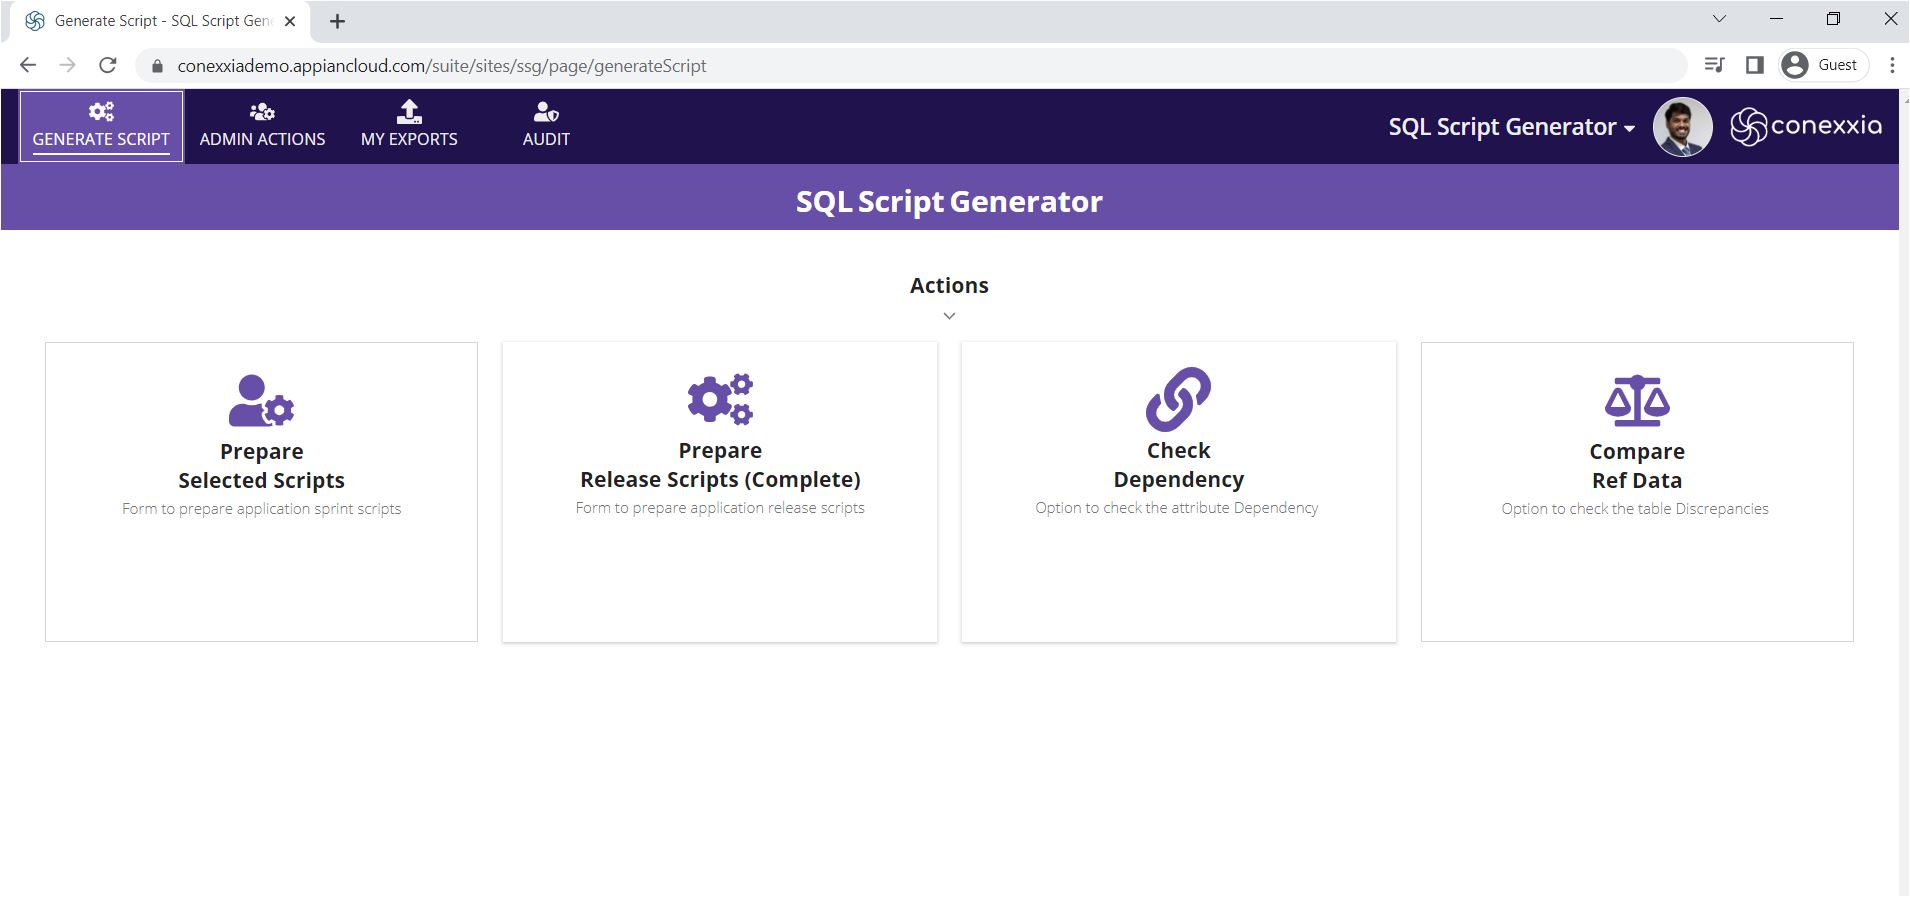Reload the page with refresh icon

(108, 65)
